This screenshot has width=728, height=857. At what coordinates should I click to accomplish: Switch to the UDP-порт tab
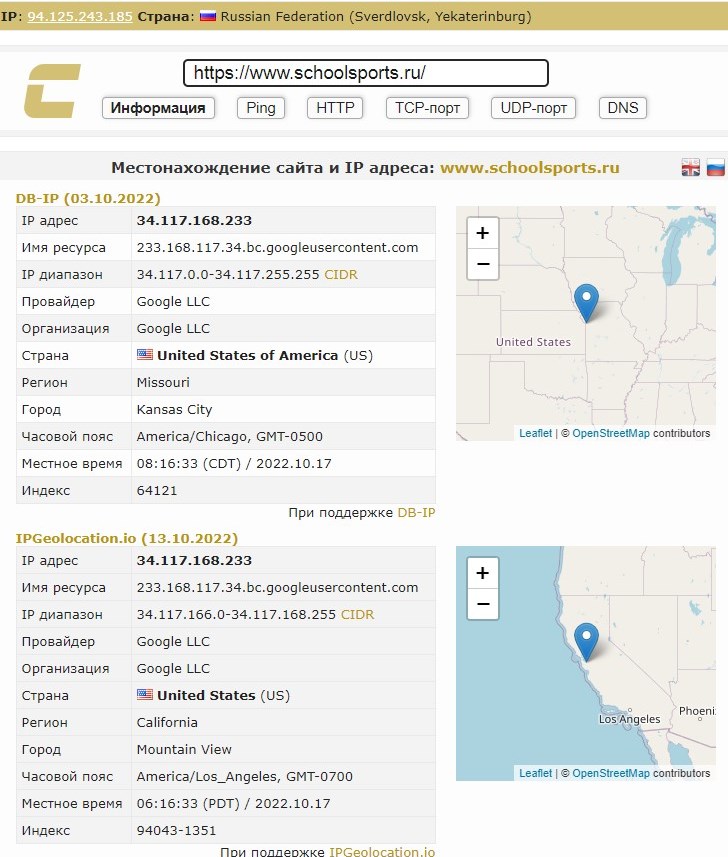click(534, 108)
